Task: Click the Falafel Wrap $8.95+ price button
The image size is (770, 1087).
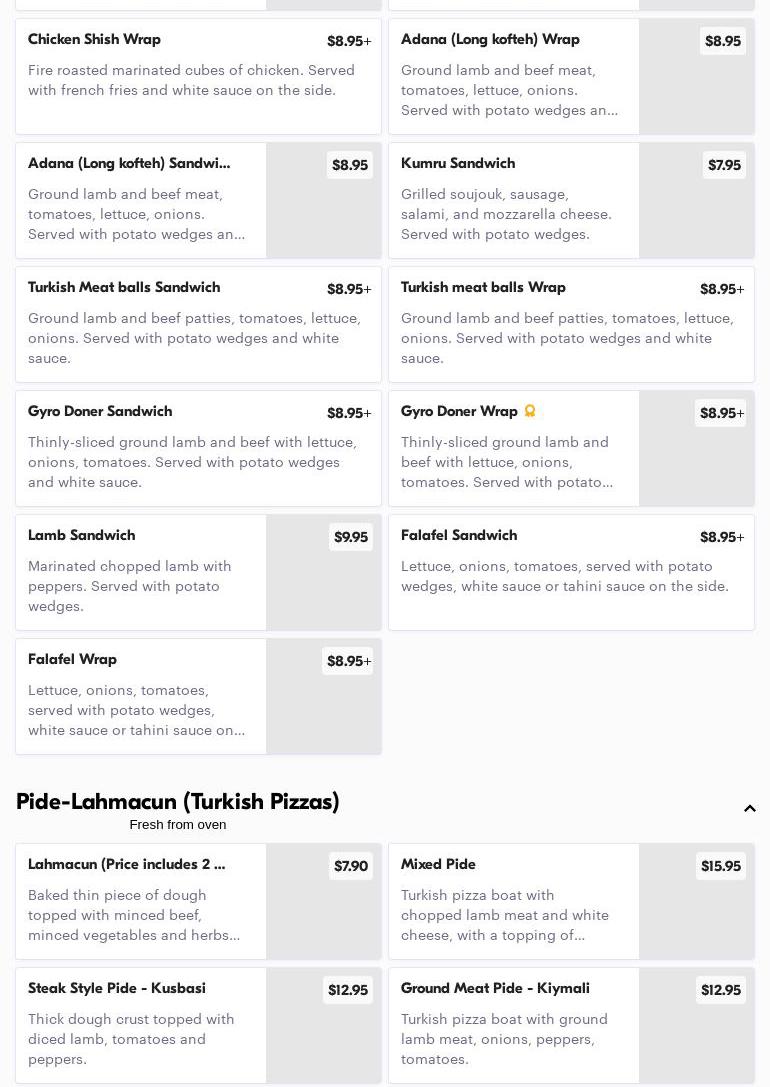Action: pyautogui.click(x=348, y=661)
